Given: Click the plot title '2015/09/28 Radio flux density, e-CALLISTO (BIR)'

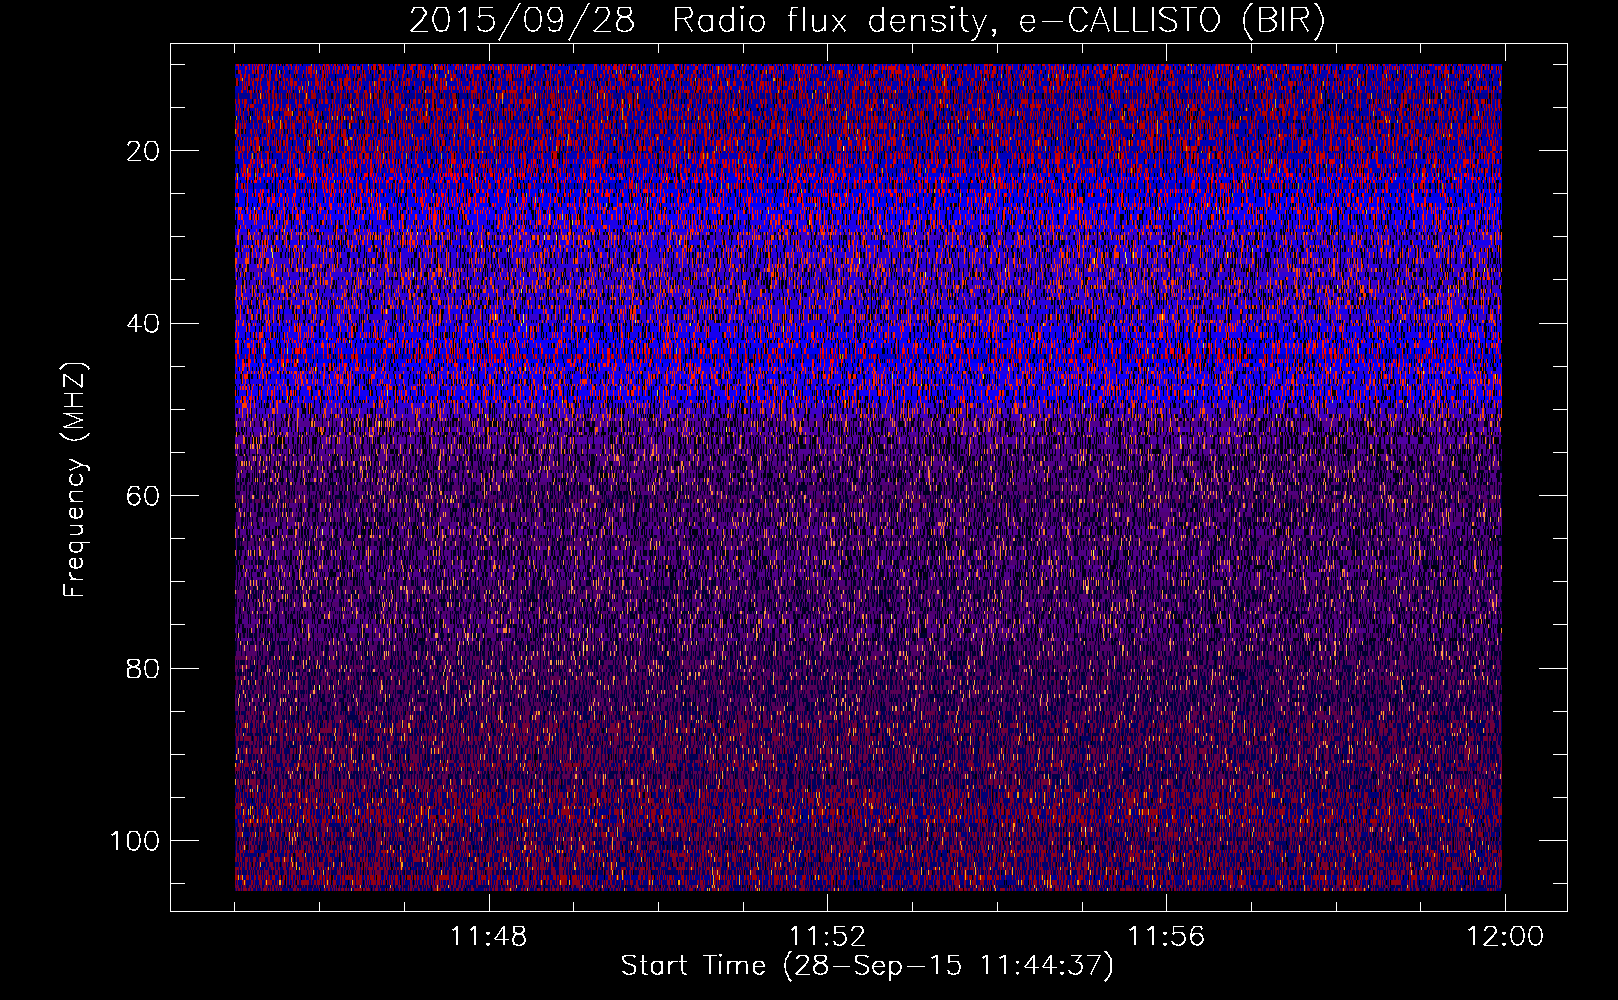Looking at the screenshot, I should [x=867, y=22].
